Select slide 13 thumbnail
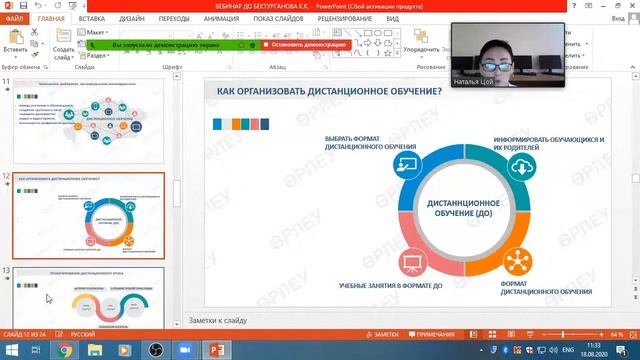 point(89,298)
